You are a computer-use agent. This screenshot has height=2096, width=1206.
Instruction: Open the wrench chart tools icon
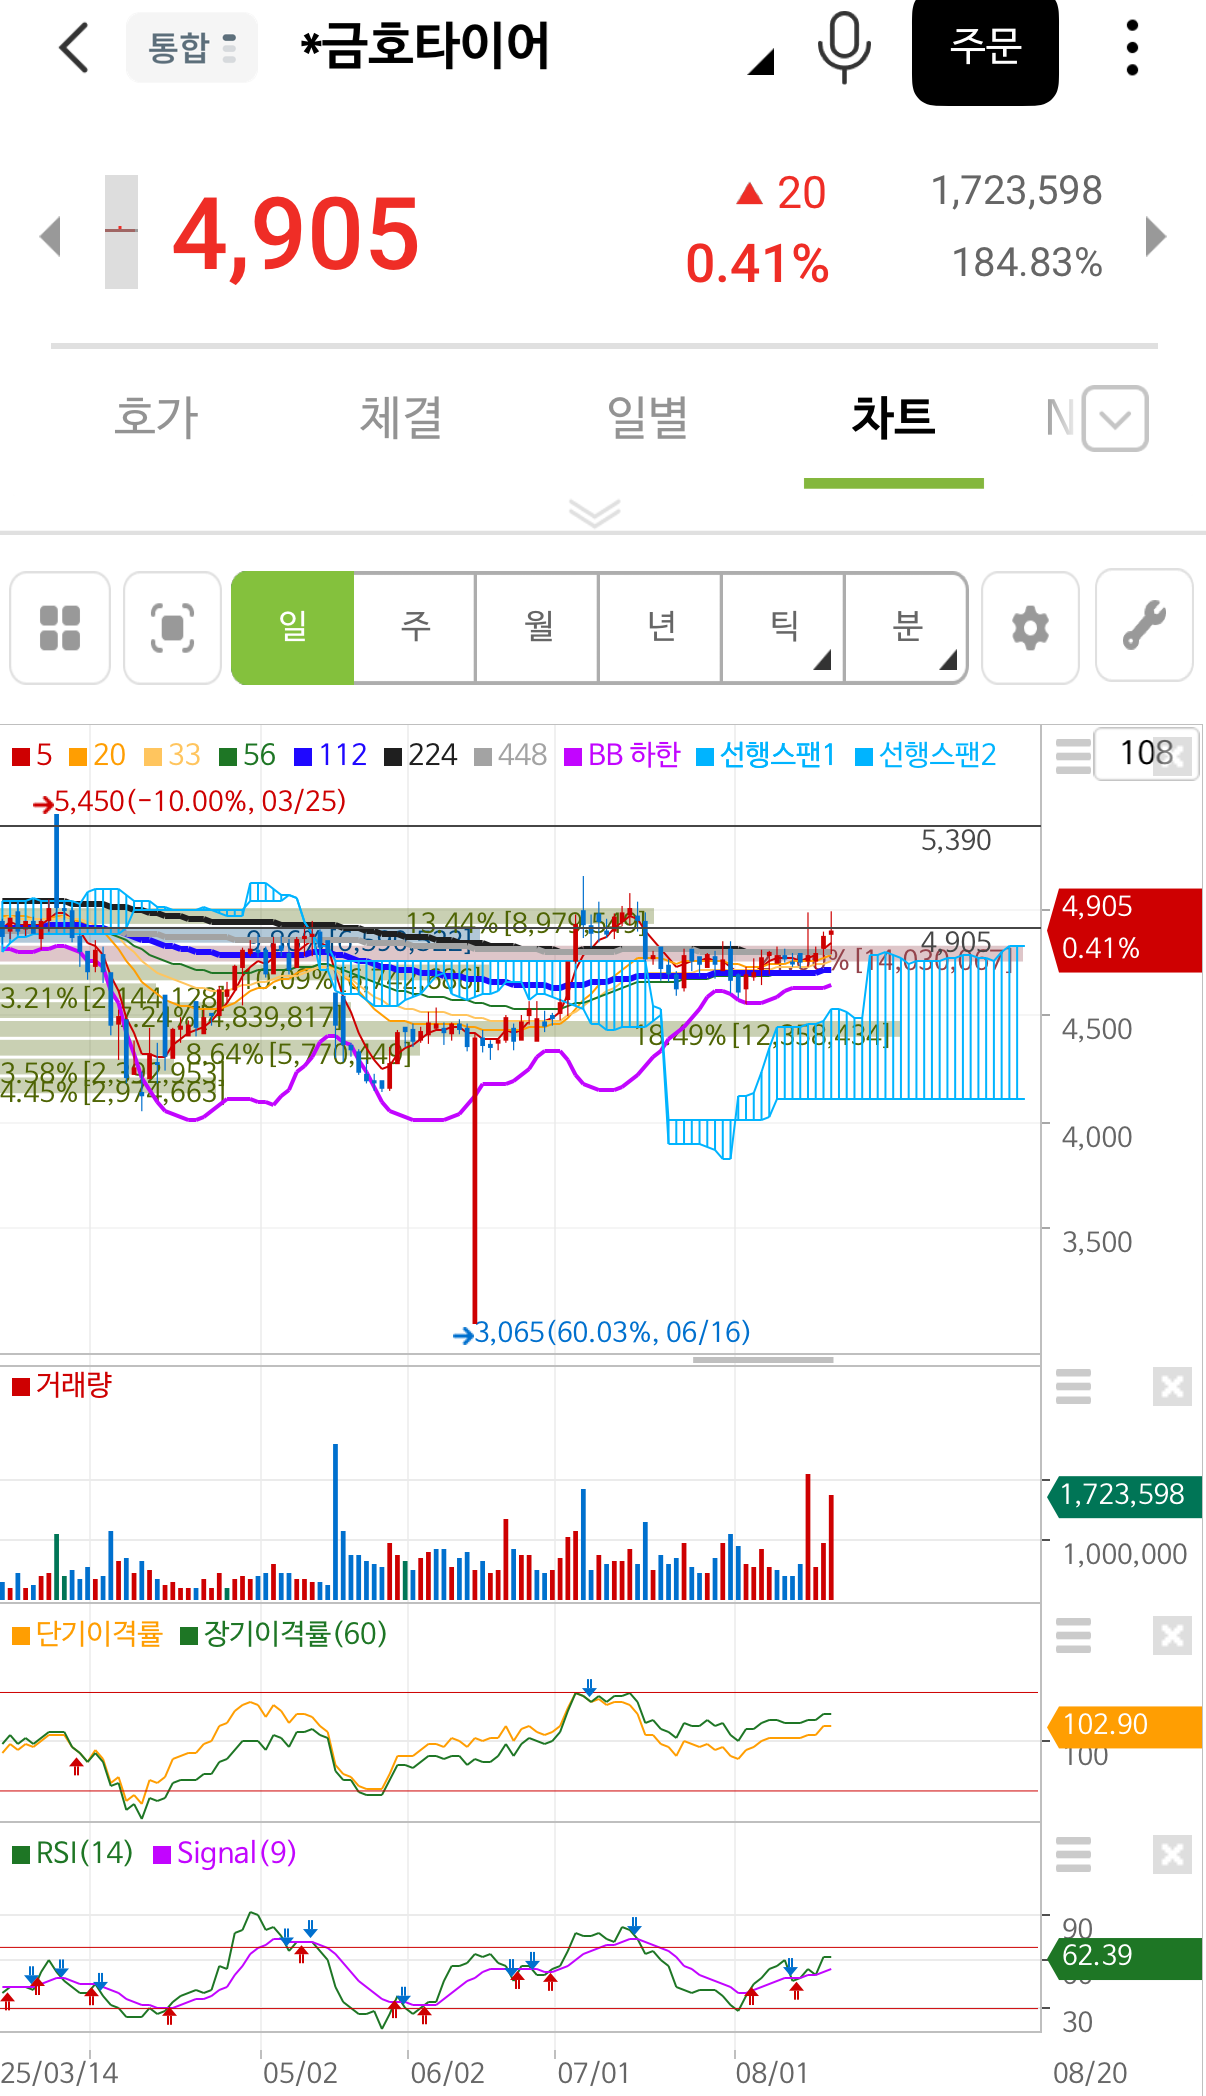point(1144,626)
